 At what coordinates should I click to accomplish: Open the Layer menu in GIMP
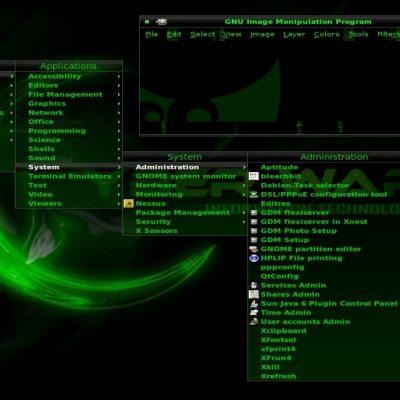pyautogui.click(x=294, y=34)
